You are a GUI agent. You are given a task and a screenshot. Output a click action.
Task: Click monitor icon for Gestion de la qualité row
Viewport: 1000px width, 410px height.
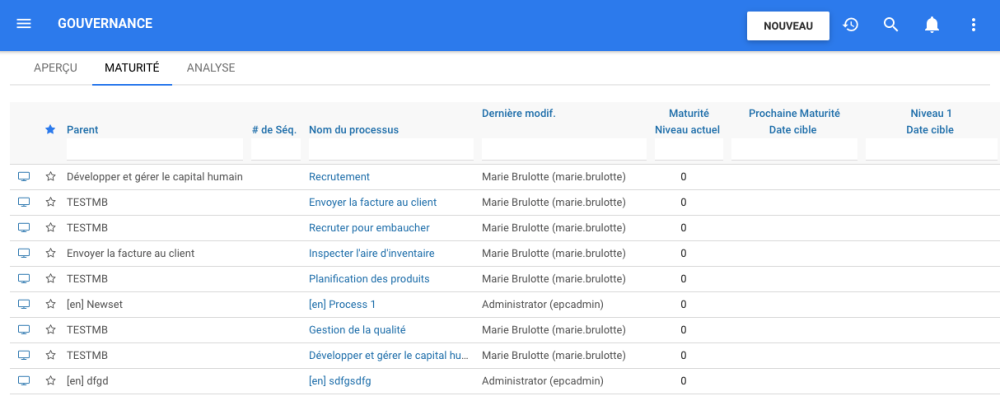coord(24,329)
